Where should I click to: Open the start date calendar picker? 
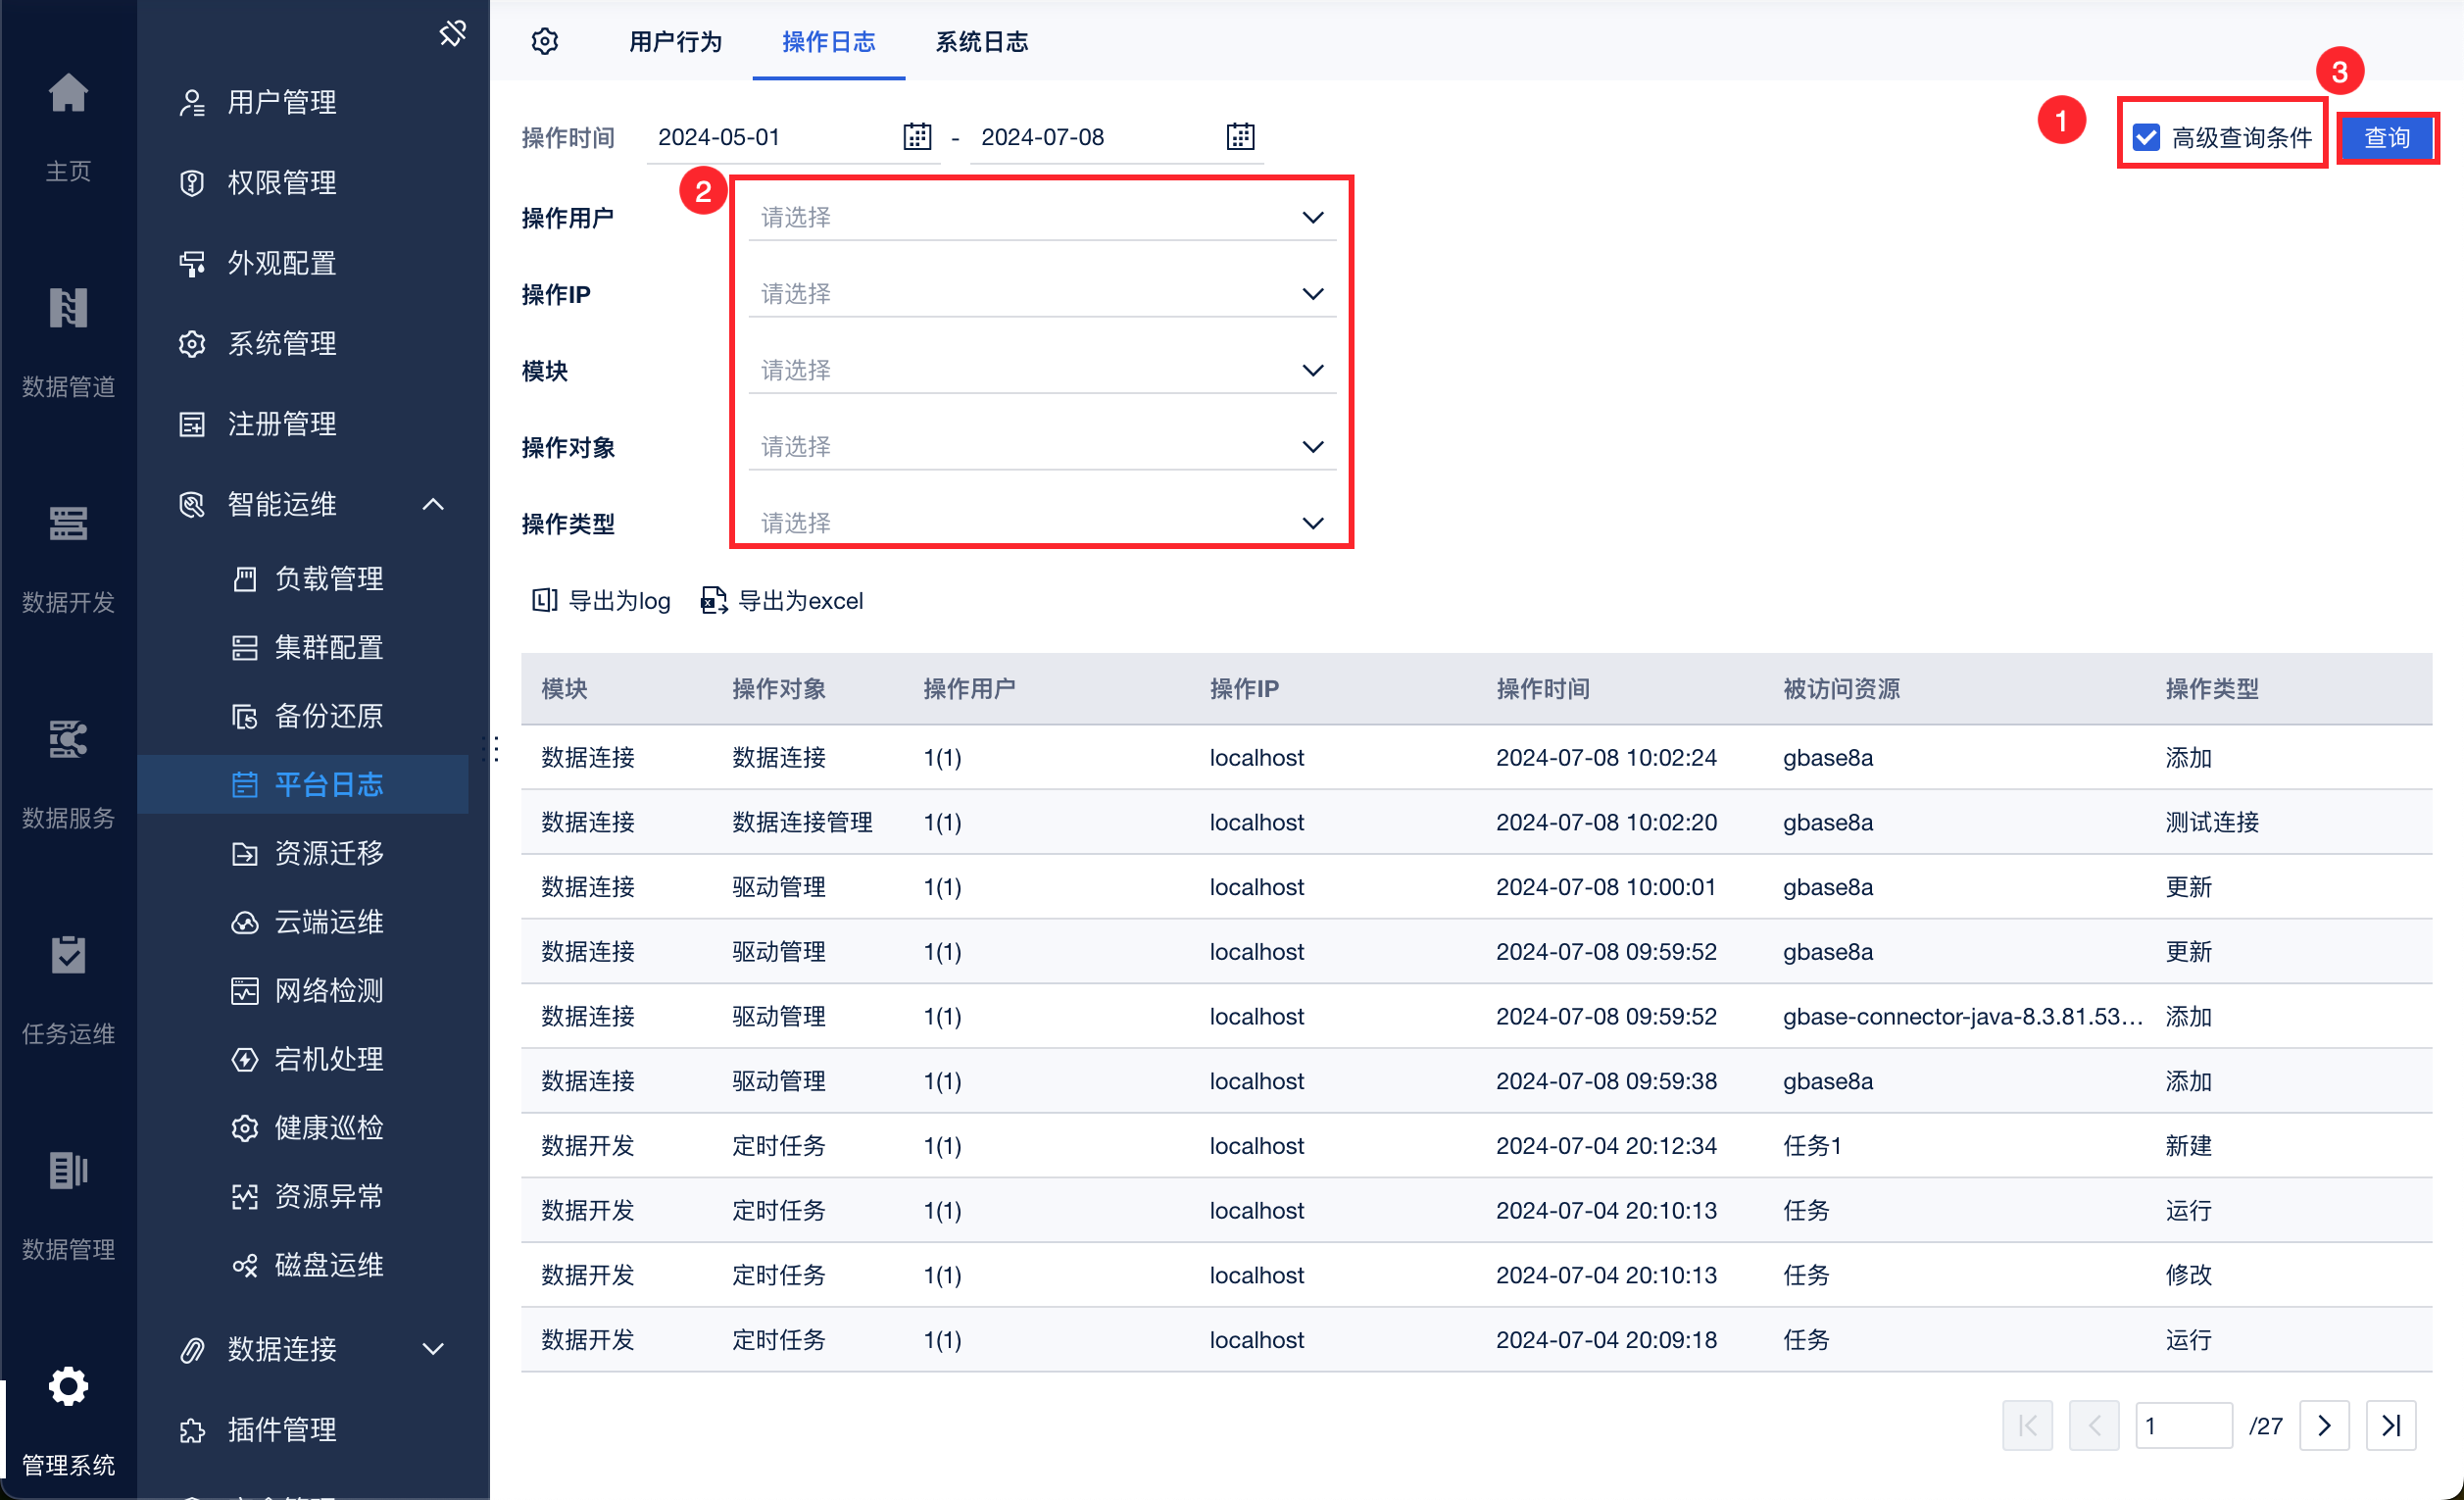tap(916, 137)
